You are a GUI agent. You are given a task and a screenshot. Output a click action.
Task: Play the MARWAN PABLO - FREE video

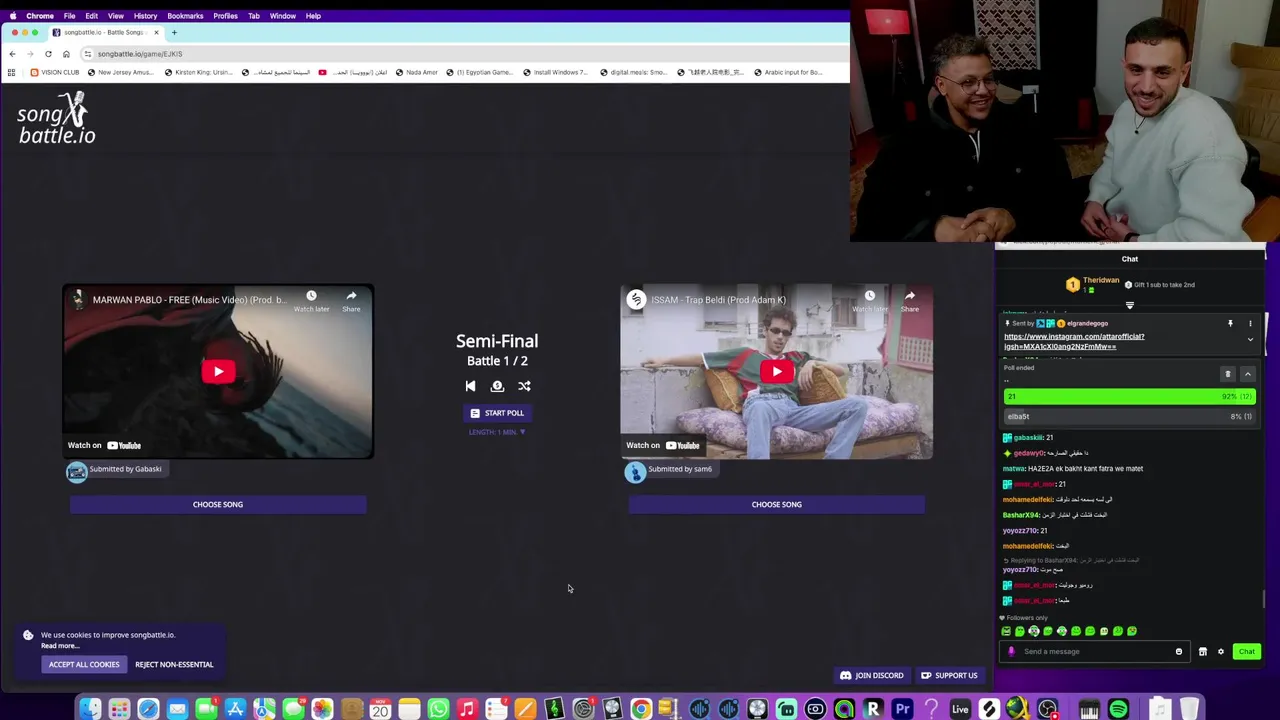point(218,372)
